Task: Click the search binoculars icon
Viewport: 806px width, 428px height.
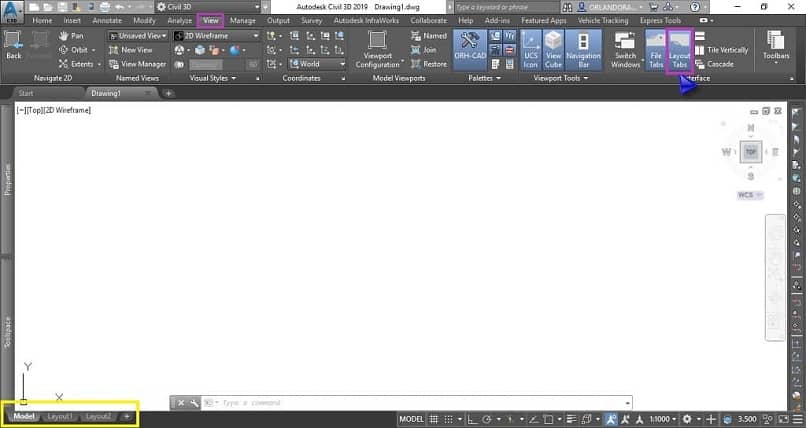Action: [x=567, y=7]
